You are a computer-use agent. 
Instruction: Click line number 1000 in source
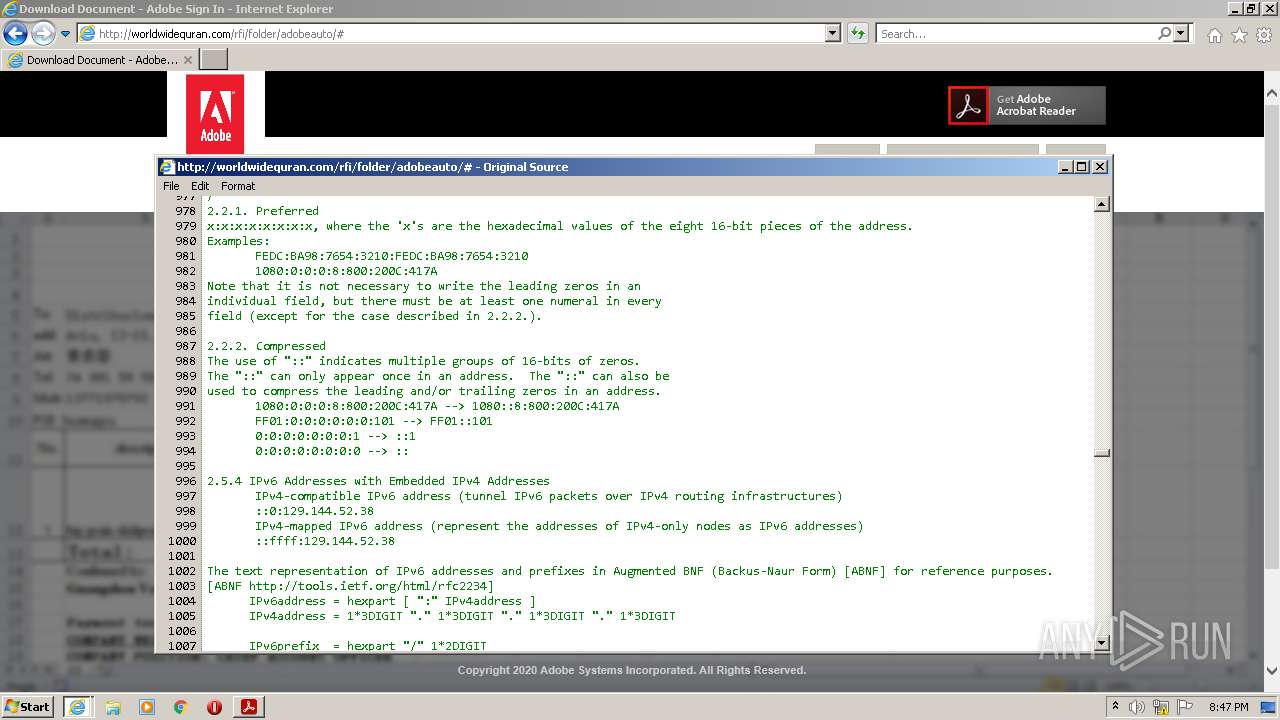coord(182,541)
